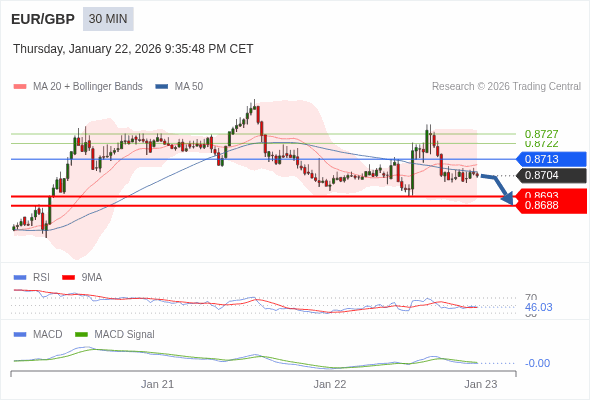This screenshot has width=590, height=400.
Task: Click the red 0.8688 support price tag
Action: point(551,206)
